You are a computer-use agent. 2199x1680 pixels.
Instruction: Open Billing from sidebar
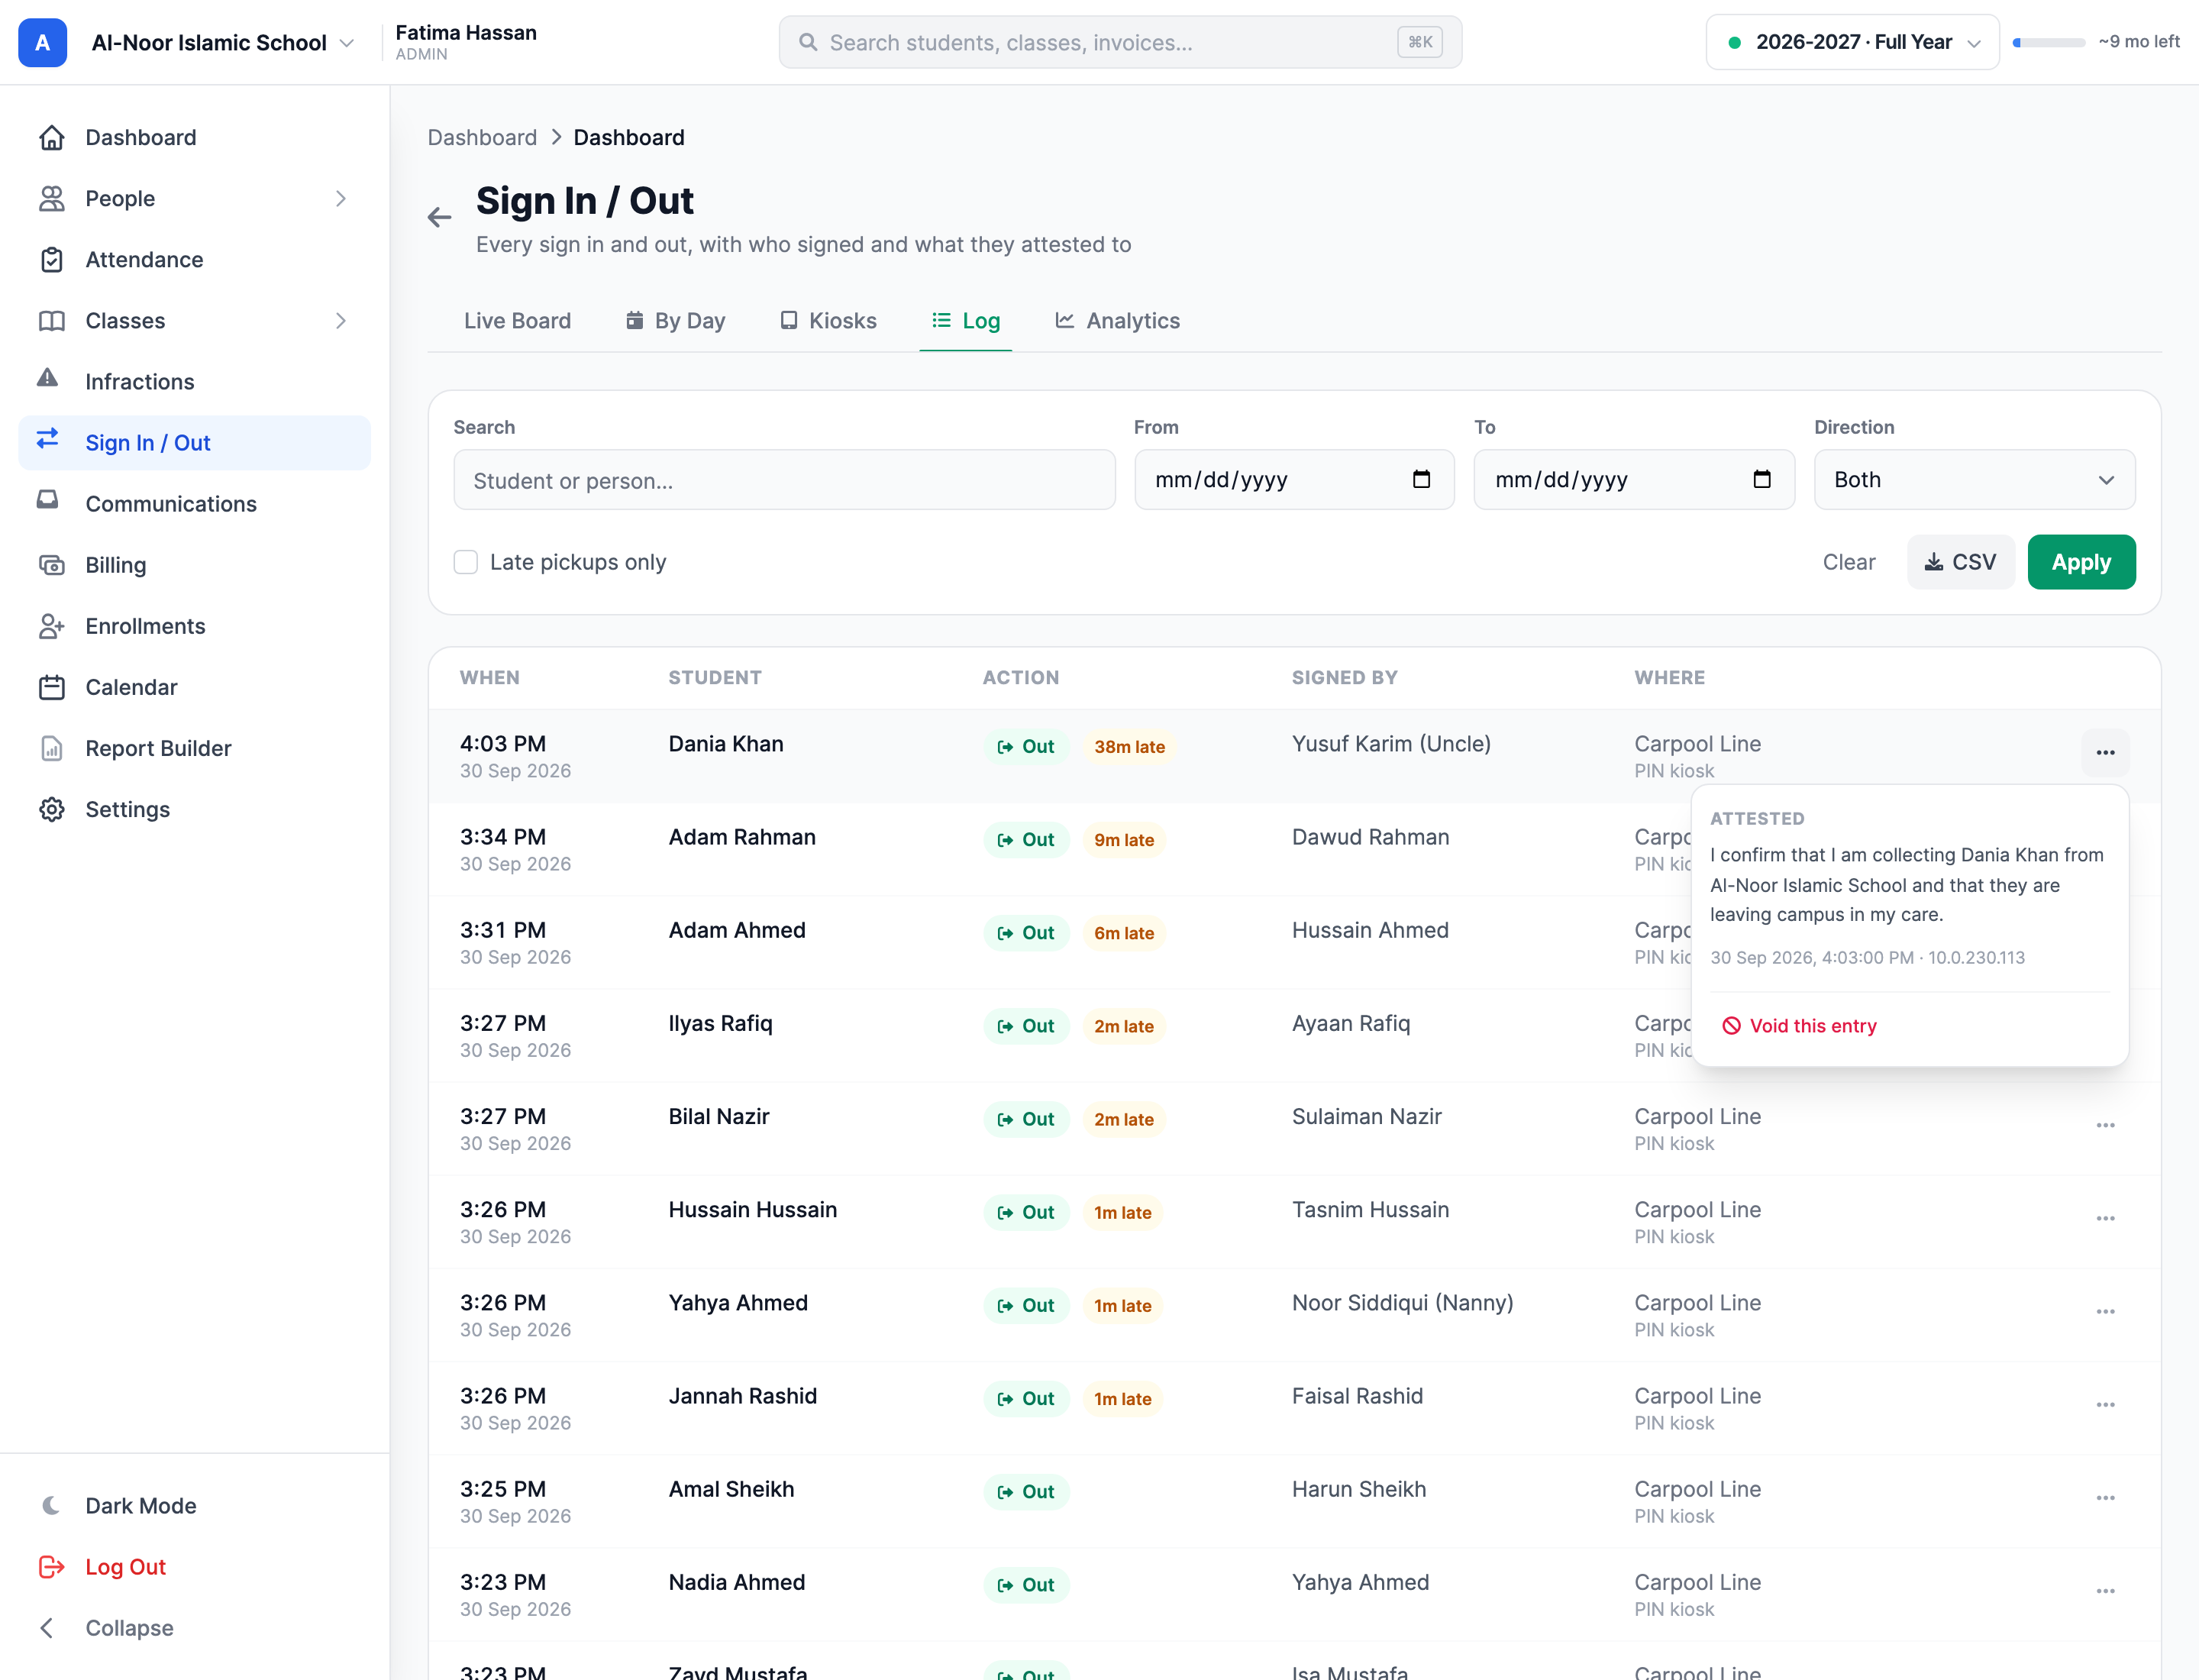click(x=194, y=565)
